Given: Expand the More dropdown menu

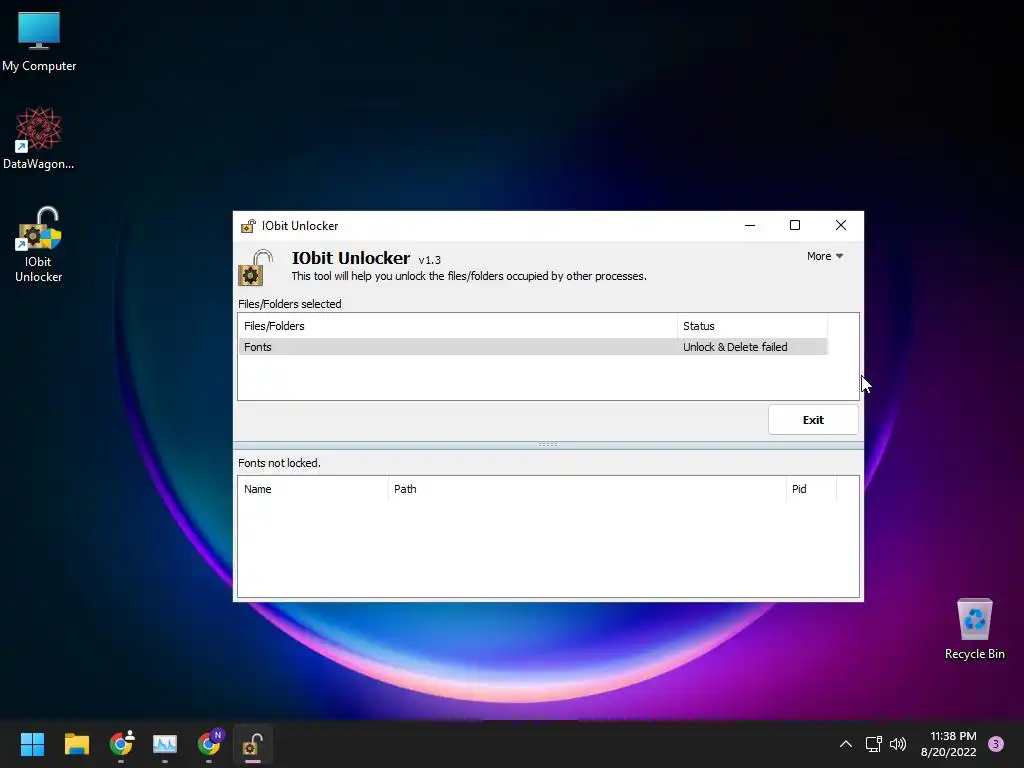Looking at the screenshot, I should 825,257.
